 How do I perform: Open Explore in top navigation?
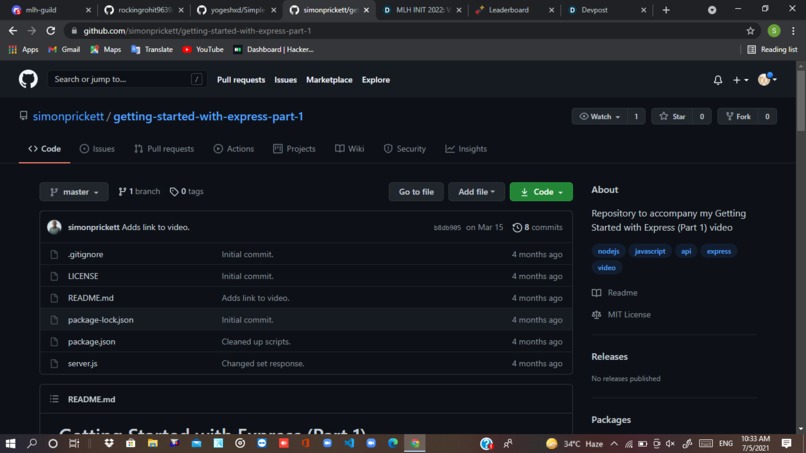tap(375, 80)
